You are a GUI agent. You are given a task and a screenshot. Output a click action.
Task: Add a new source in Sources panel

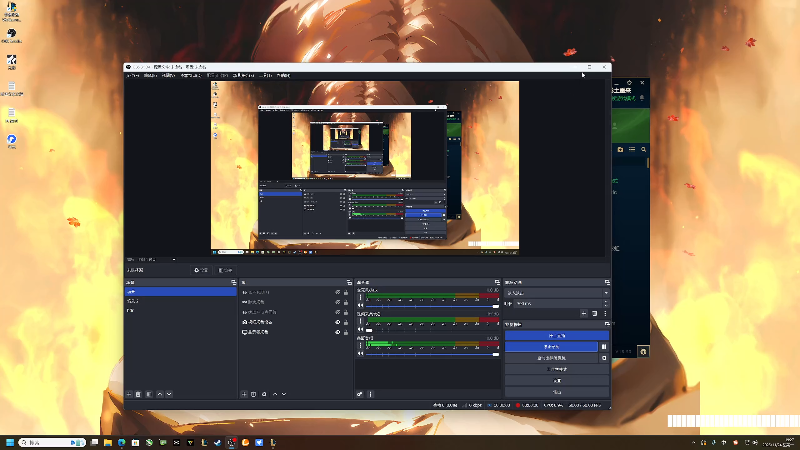tap(244, 394)
